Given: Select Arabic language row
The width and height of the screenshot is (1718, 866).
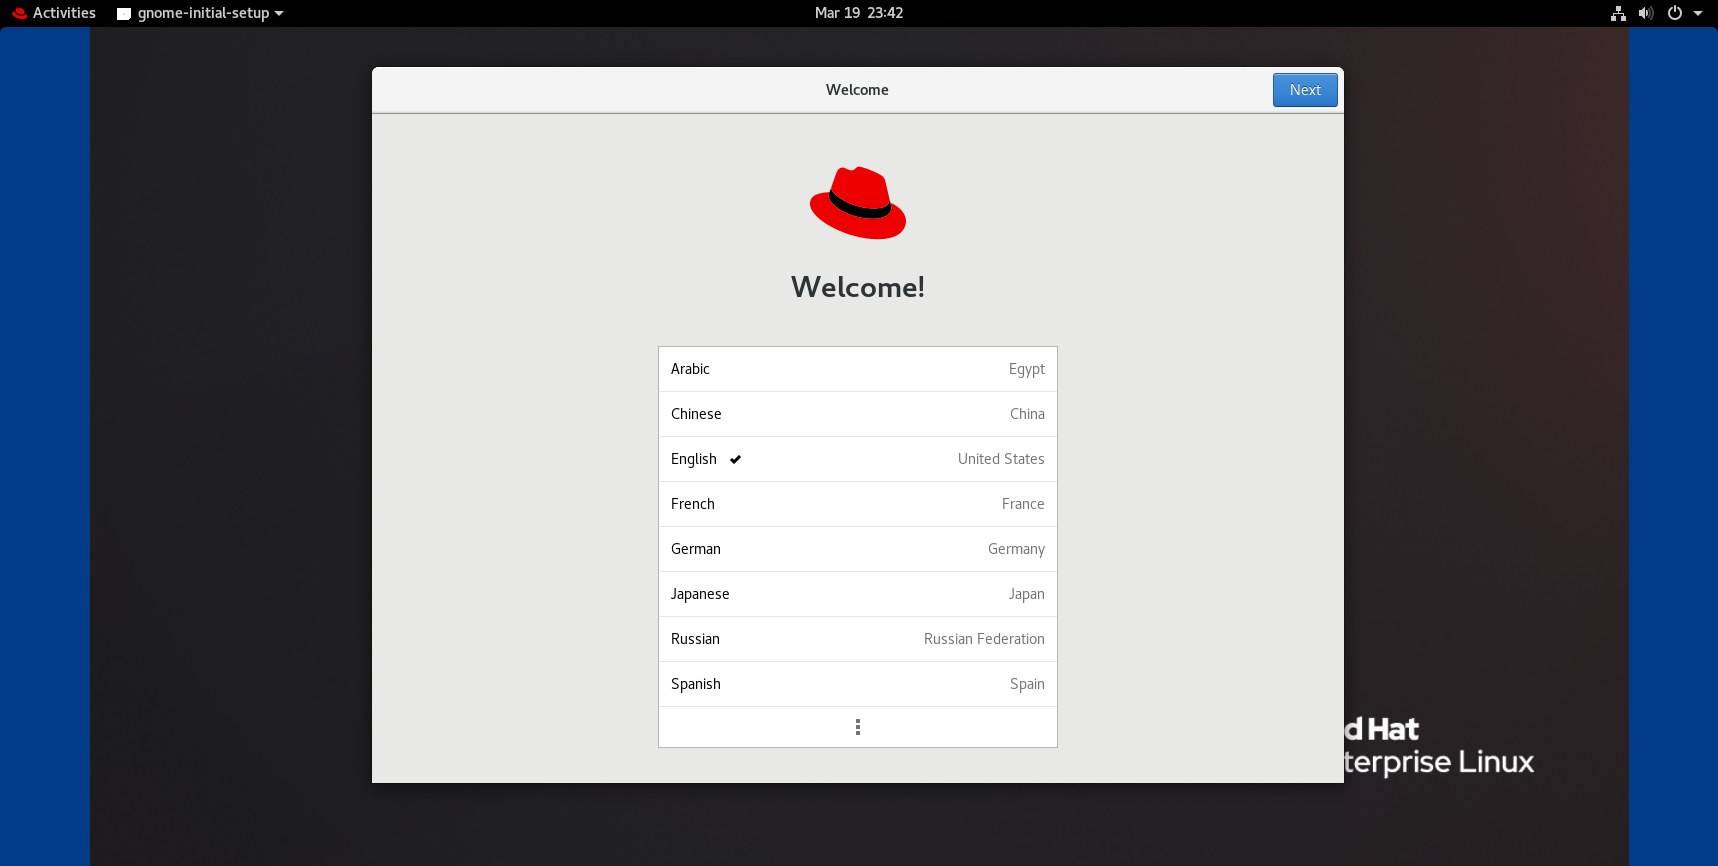Looking at the screenshot, I should pos(858,369).
